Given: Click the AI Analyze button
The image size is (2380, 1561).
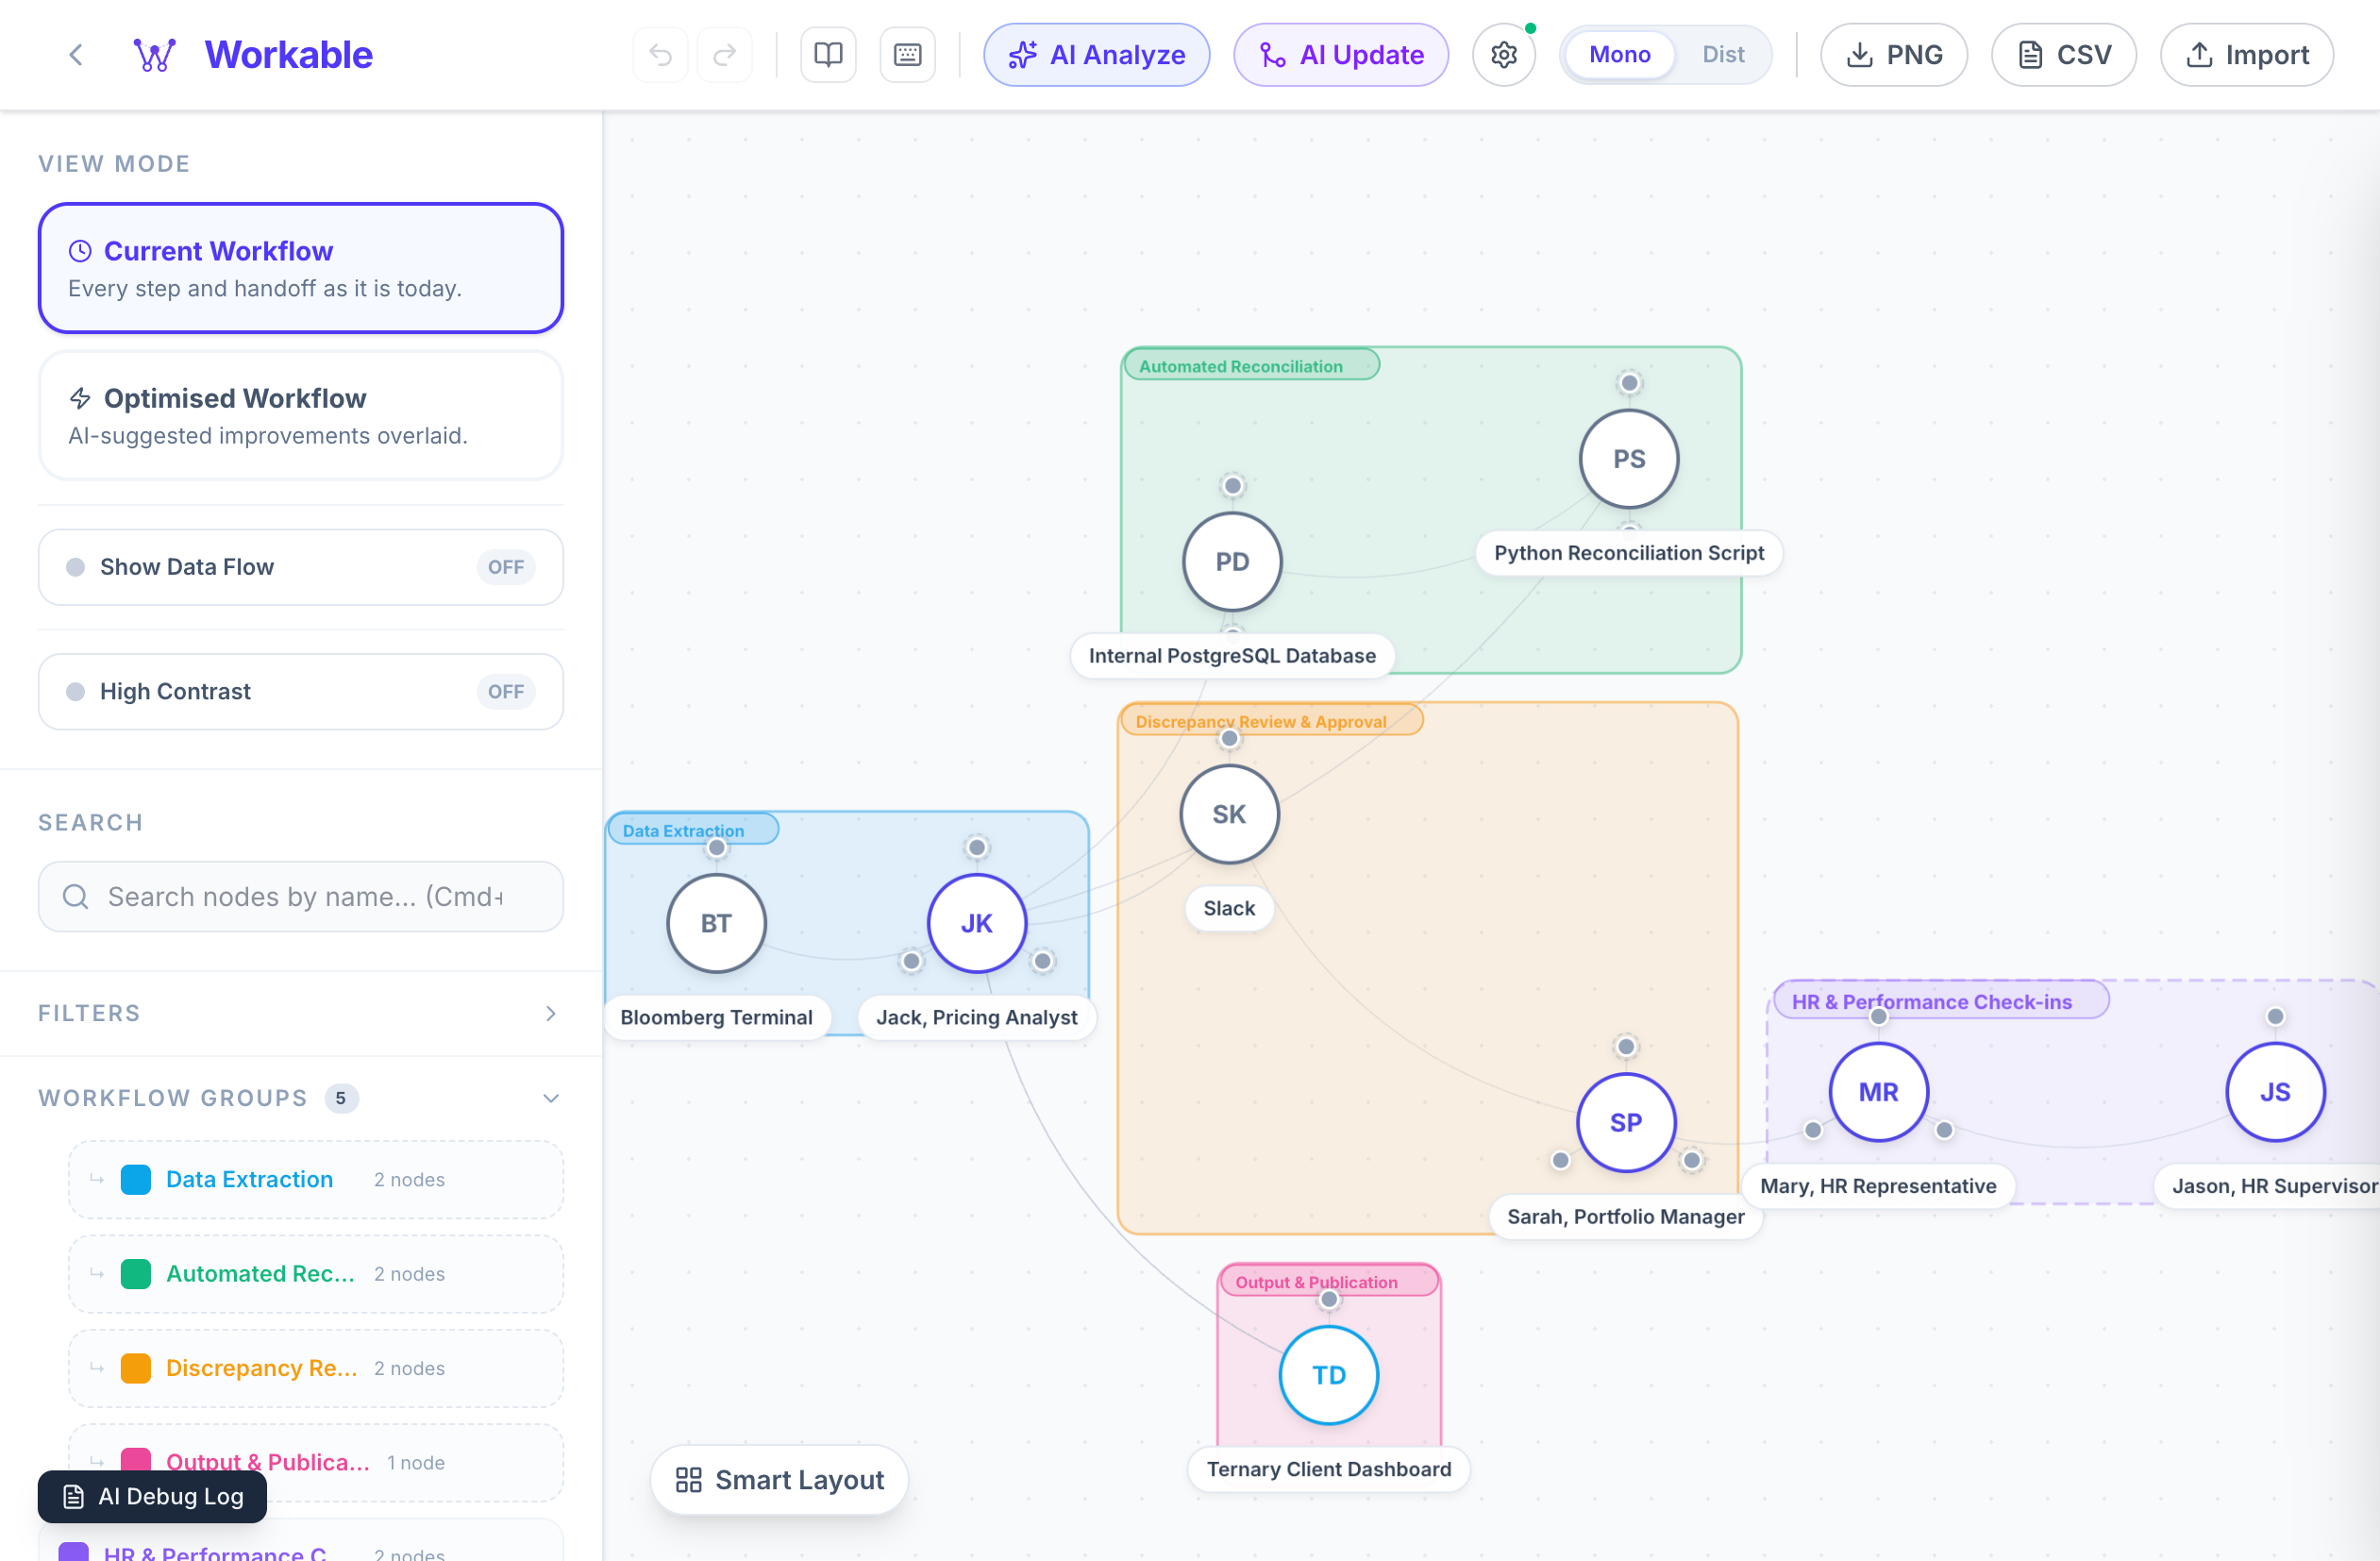Looking at the screenshot, I should [1096, 55].
